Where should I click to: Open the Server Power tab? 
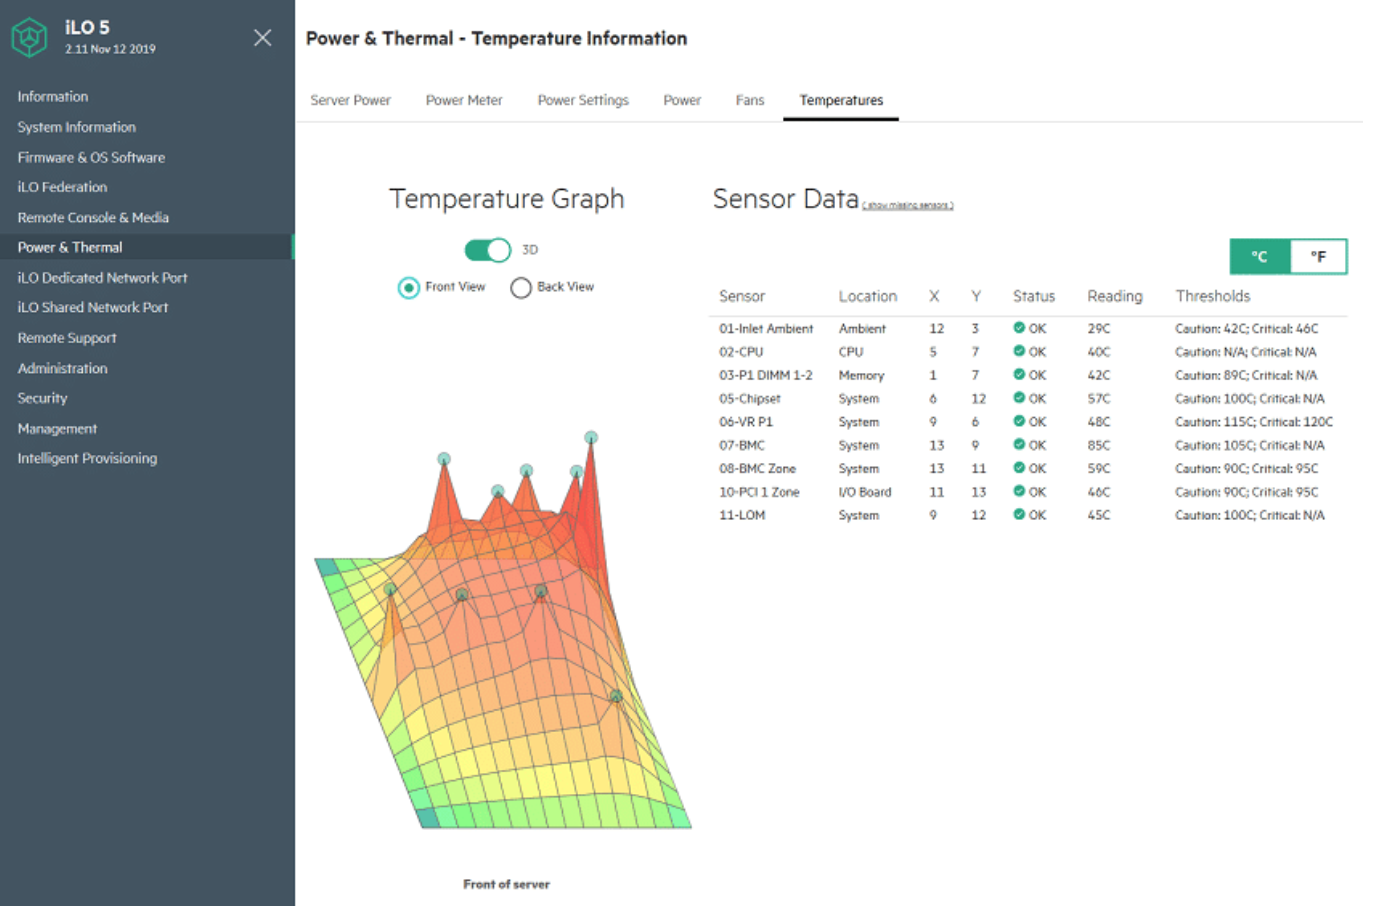pyautogui.click(x=350, y=100)
